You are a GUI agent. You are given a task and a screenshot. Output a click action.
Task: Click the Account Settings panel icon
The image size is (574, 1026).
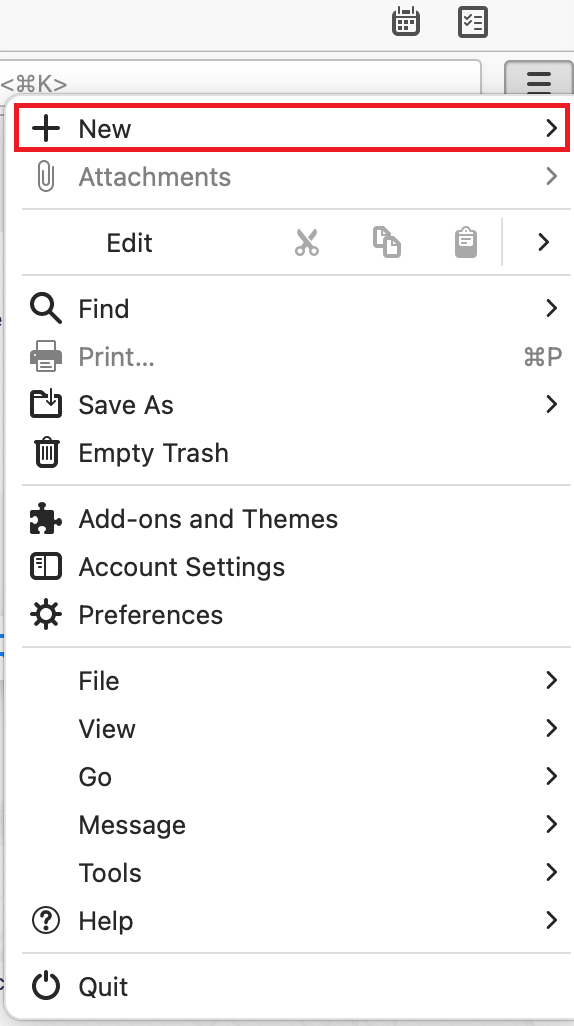tap(46, 567)
